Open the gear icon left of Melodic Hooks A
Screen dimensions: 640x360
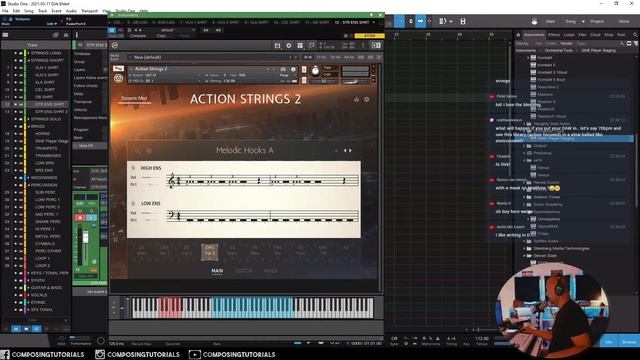pyautogui.click(x=149, y=151)
